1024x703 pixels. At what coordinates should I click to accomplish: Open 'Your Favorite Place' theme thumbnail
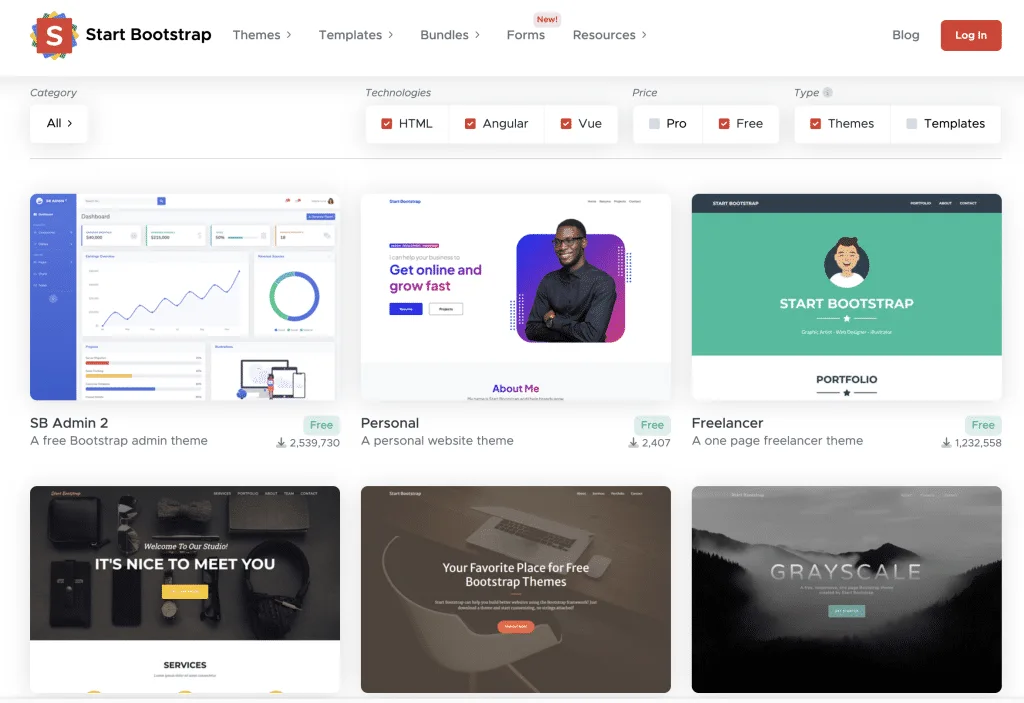[515, 589]
